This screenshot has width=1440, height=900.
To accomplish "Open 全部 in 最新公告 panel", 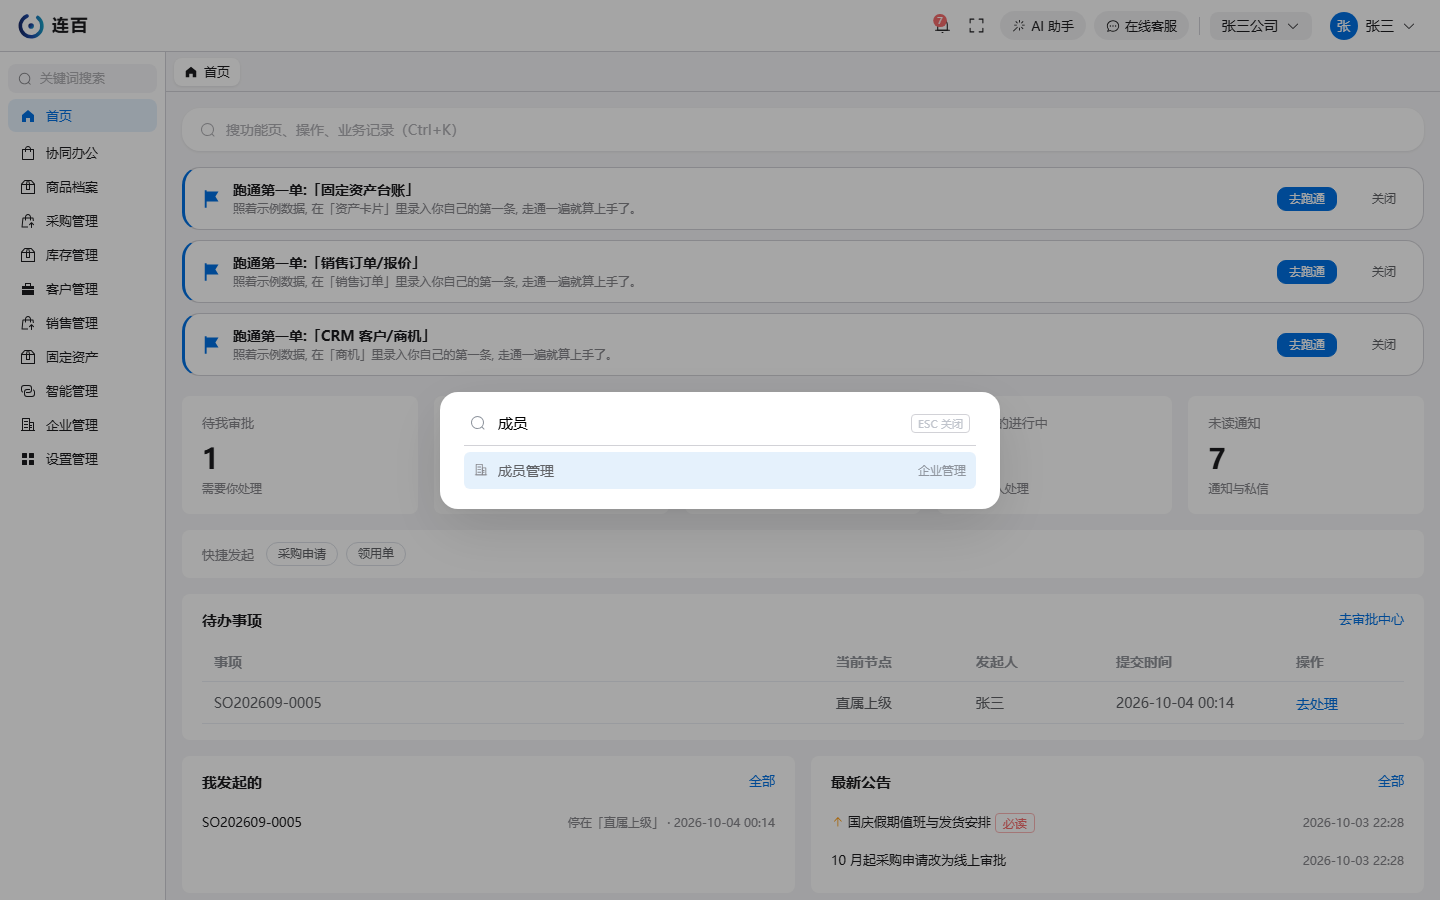I will [x=1391, y=781].
